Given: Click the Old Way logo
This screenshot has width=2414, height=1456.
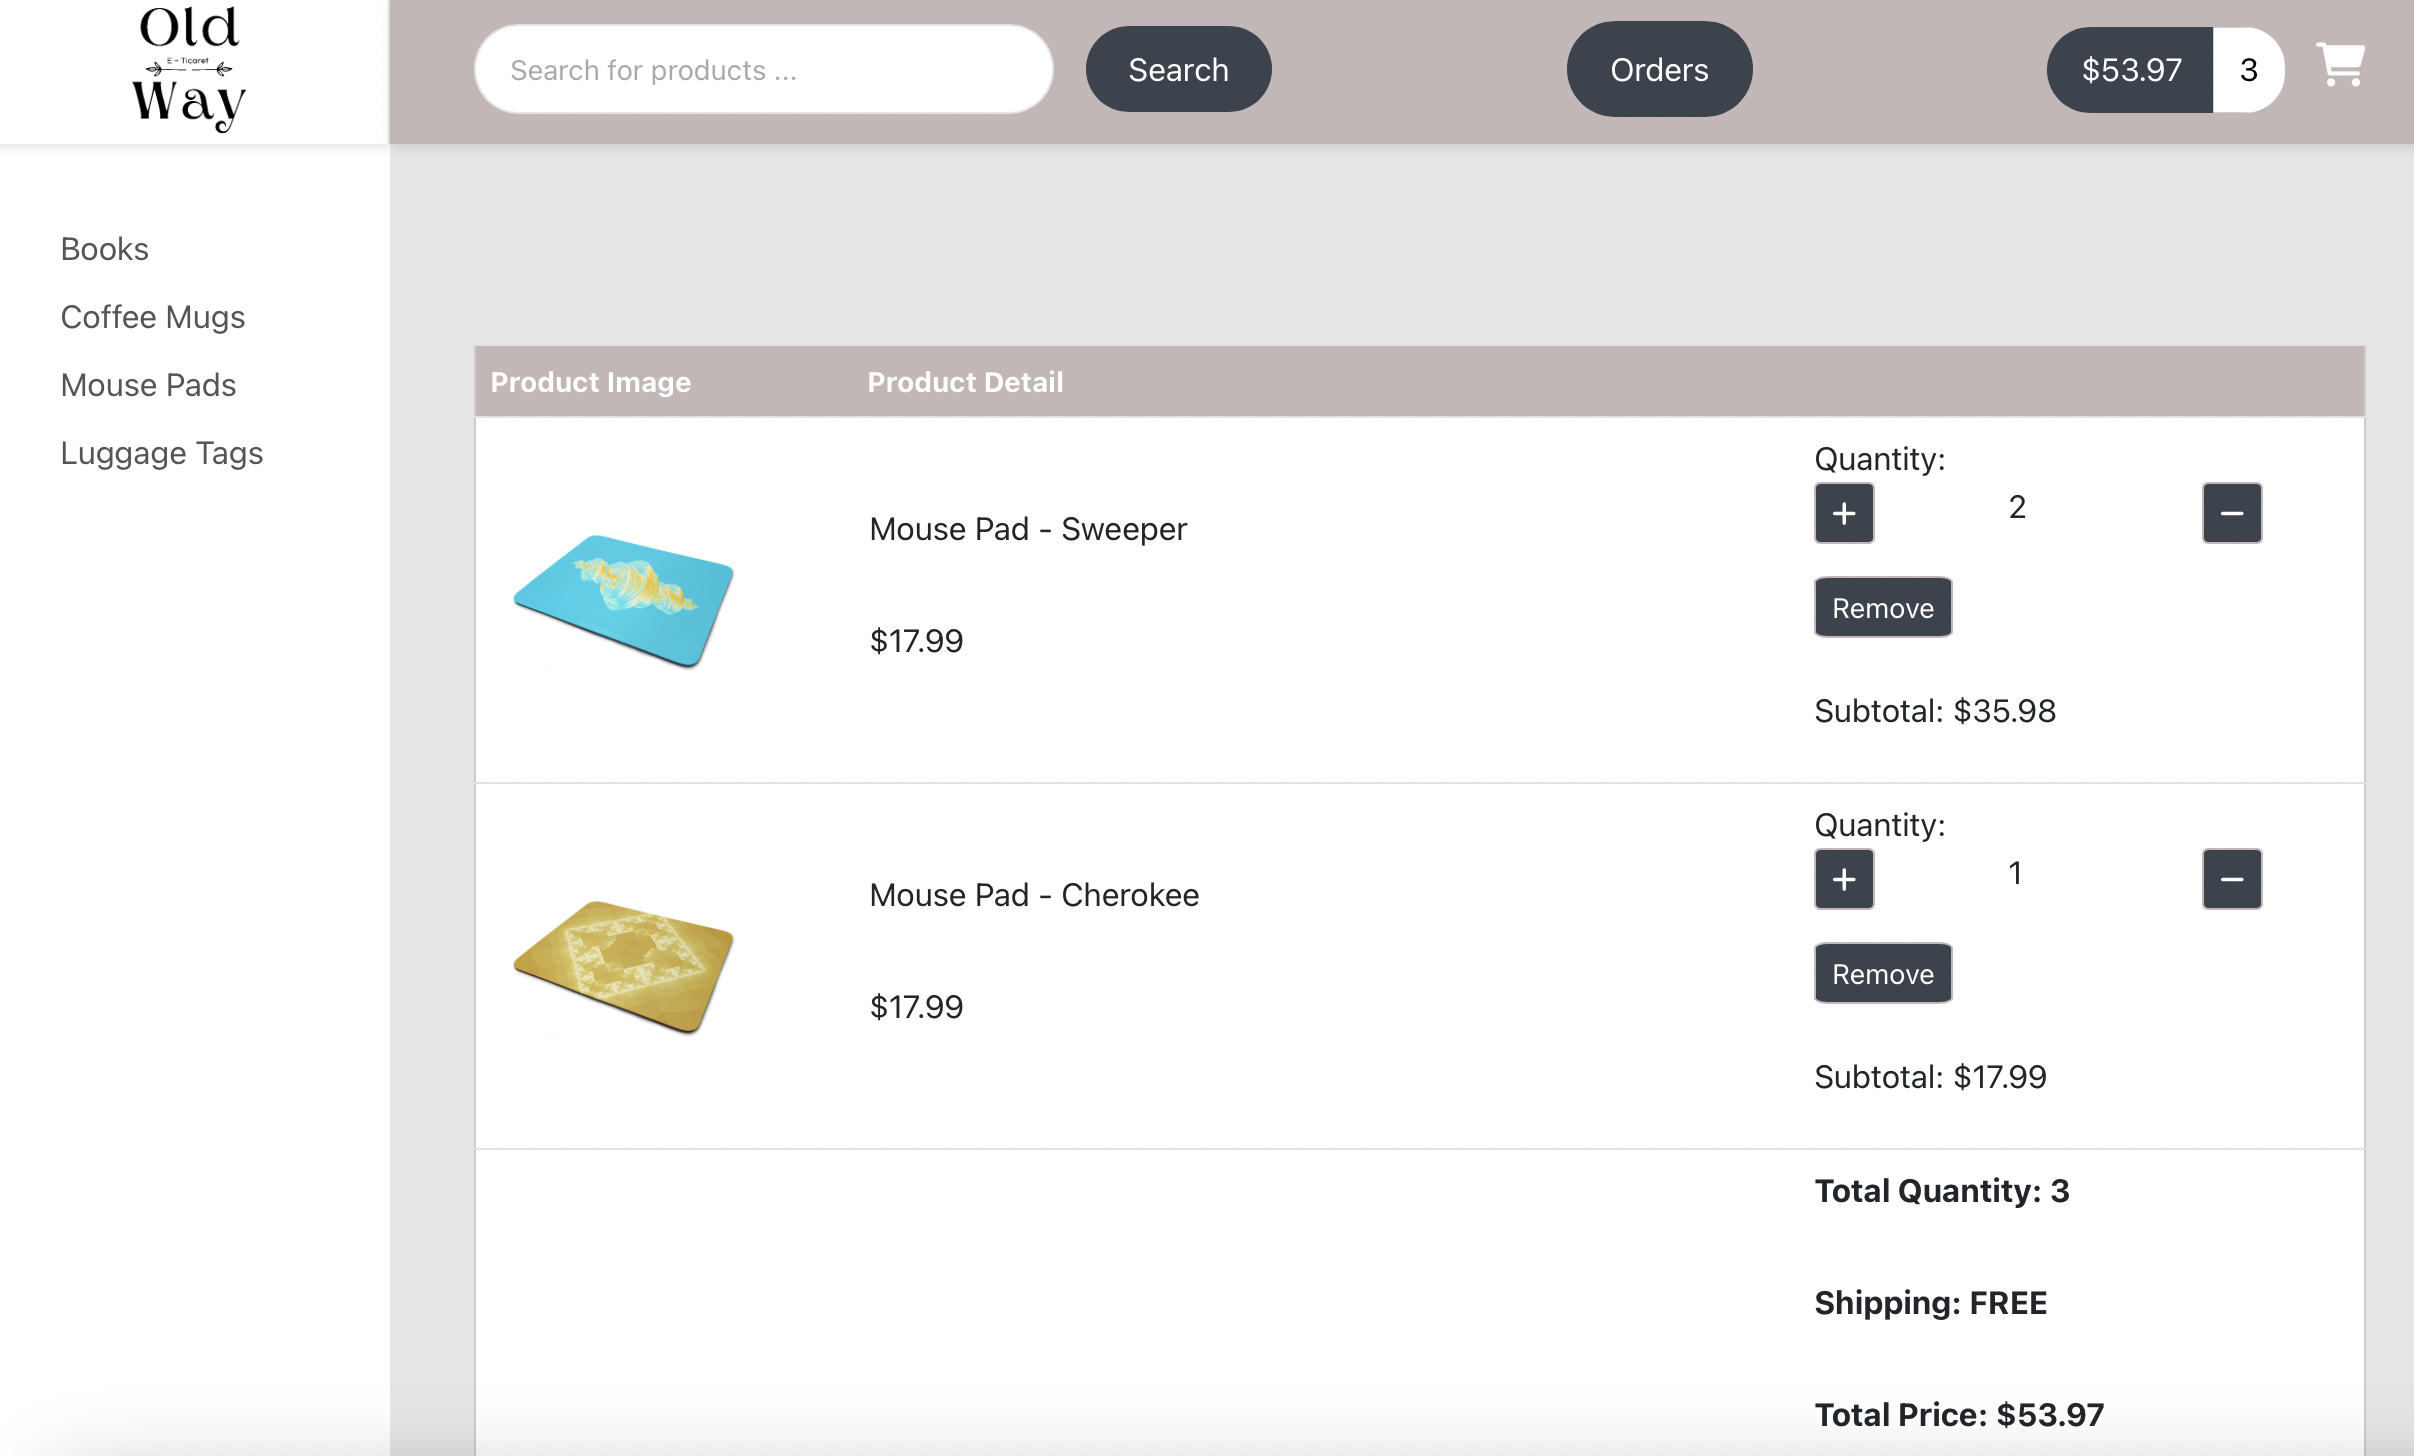Looking at the screenshot, I should click(x=190, y=67).
